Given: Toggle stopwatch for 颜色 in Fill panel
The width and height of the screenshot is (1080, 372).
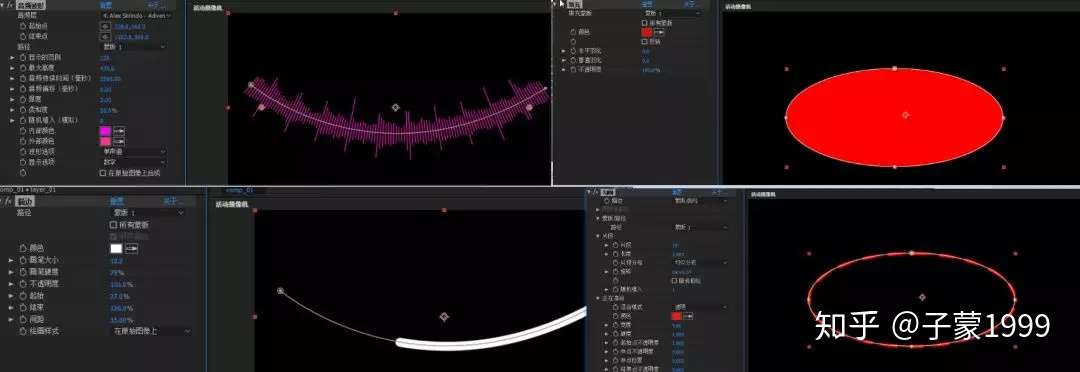Looking at the screenshot, I should pos(574,32).
